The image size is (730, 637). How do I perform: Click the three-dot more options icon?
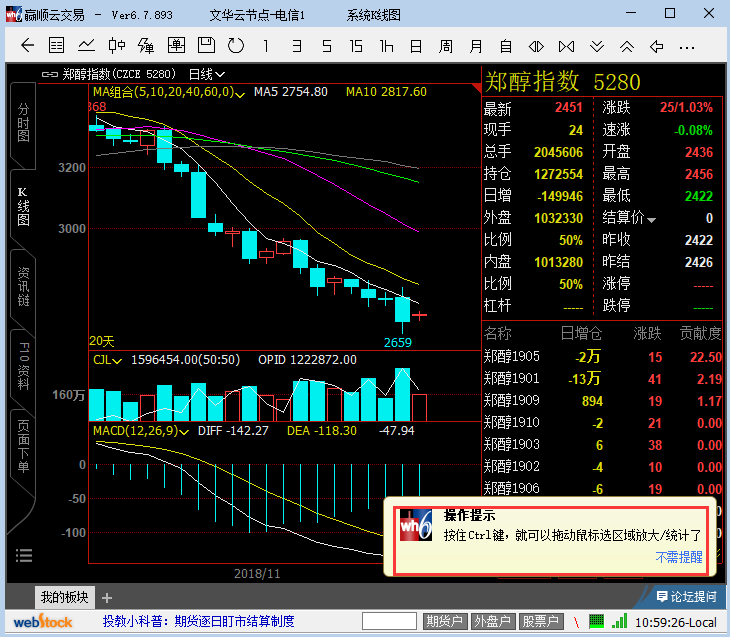(x=687, y=46)
